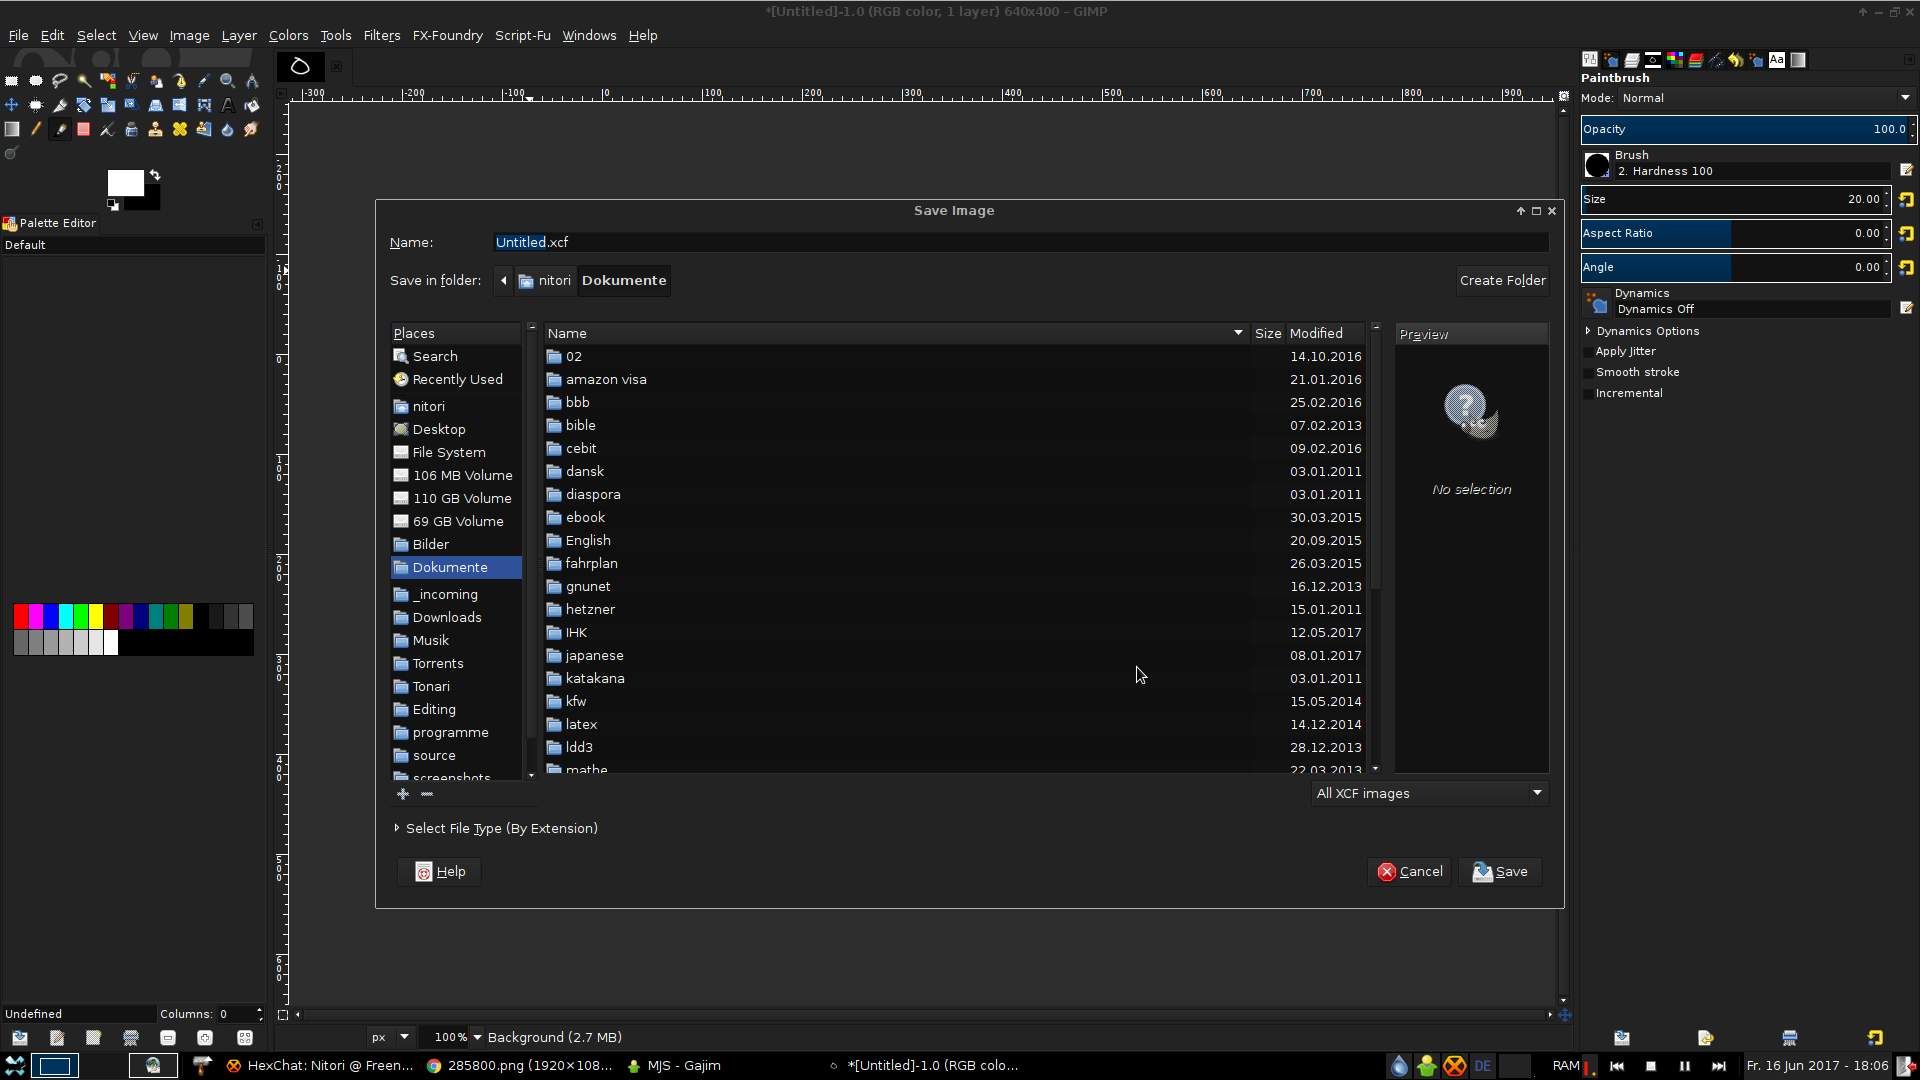Open the Filters menu
This screenshot has width=1920, height=1080.
[x=381, y=35]
